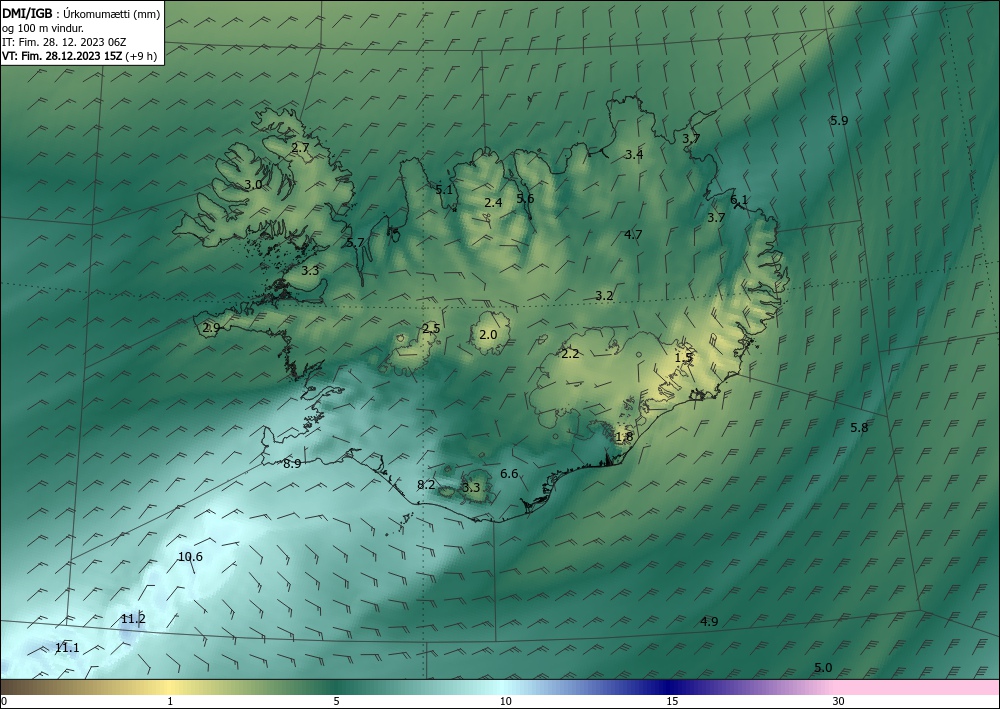Select the 5.0 value label
Viewport: 1000px width, 709px height.
click(823, 668)
